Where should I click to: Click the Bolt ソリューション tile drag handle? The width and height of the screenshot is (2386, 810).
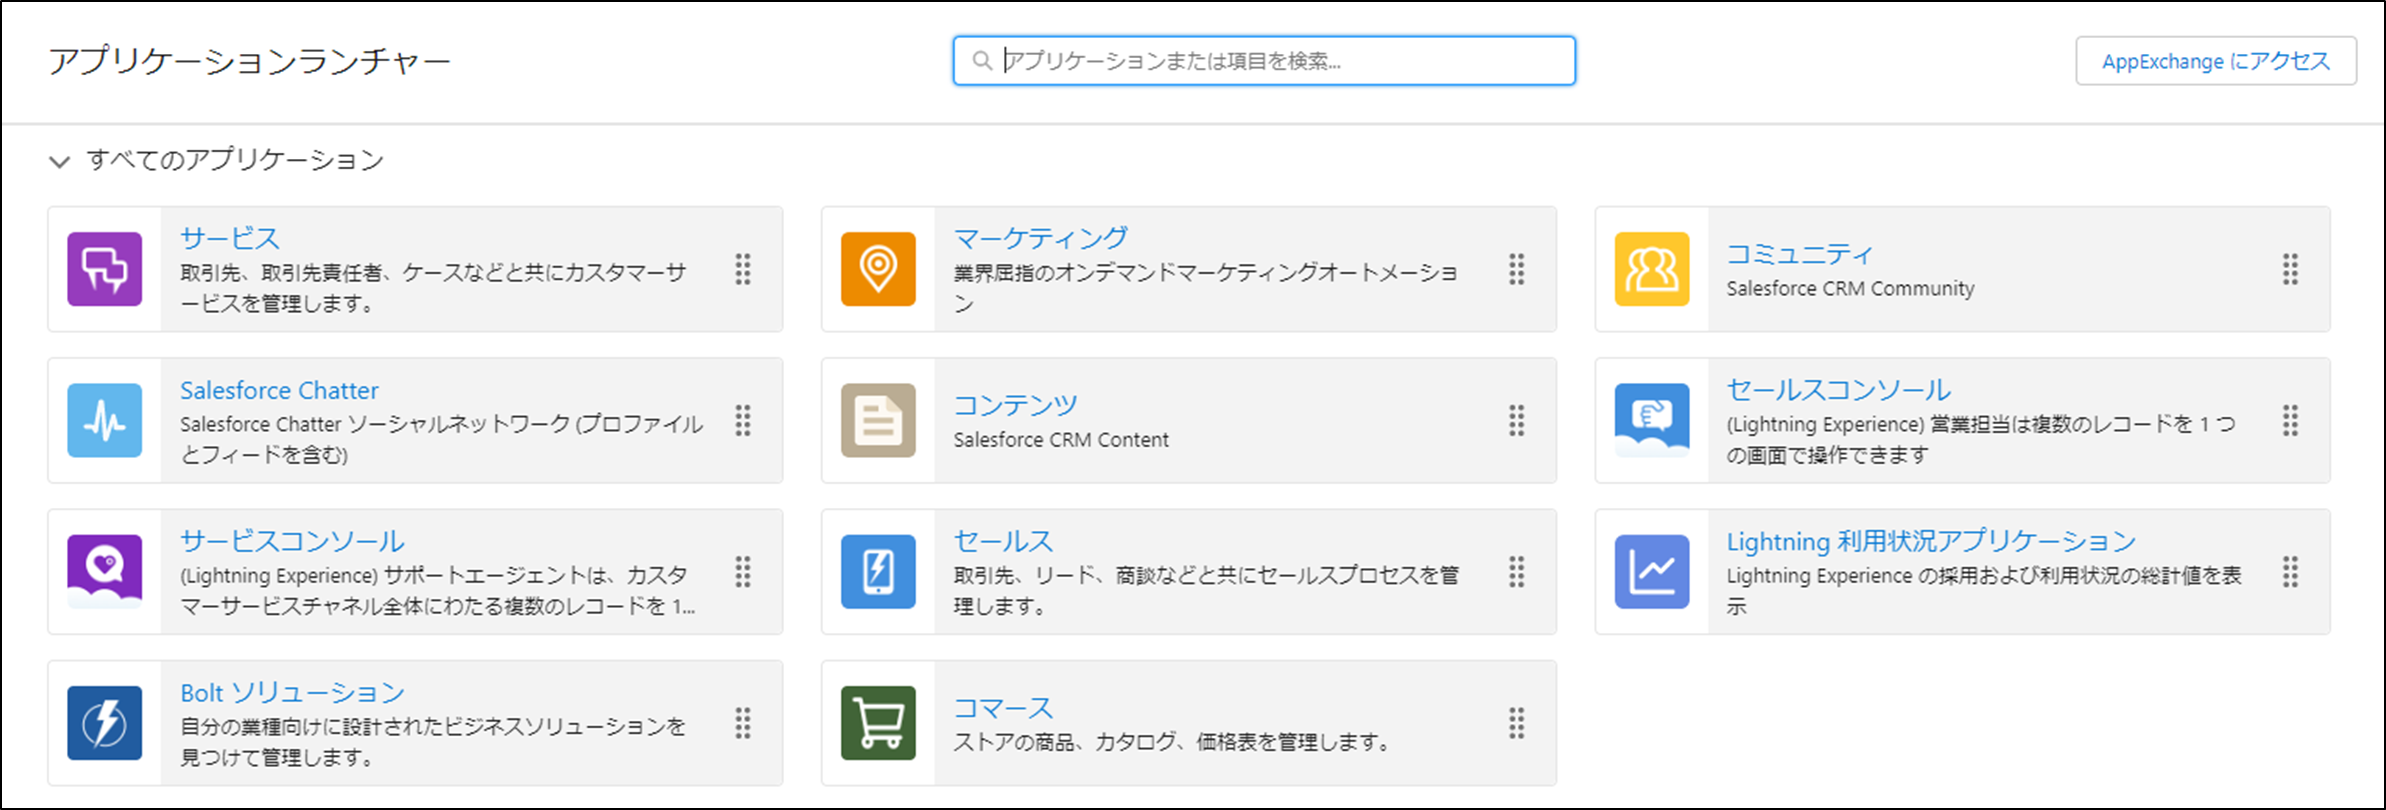pos(743,723)
